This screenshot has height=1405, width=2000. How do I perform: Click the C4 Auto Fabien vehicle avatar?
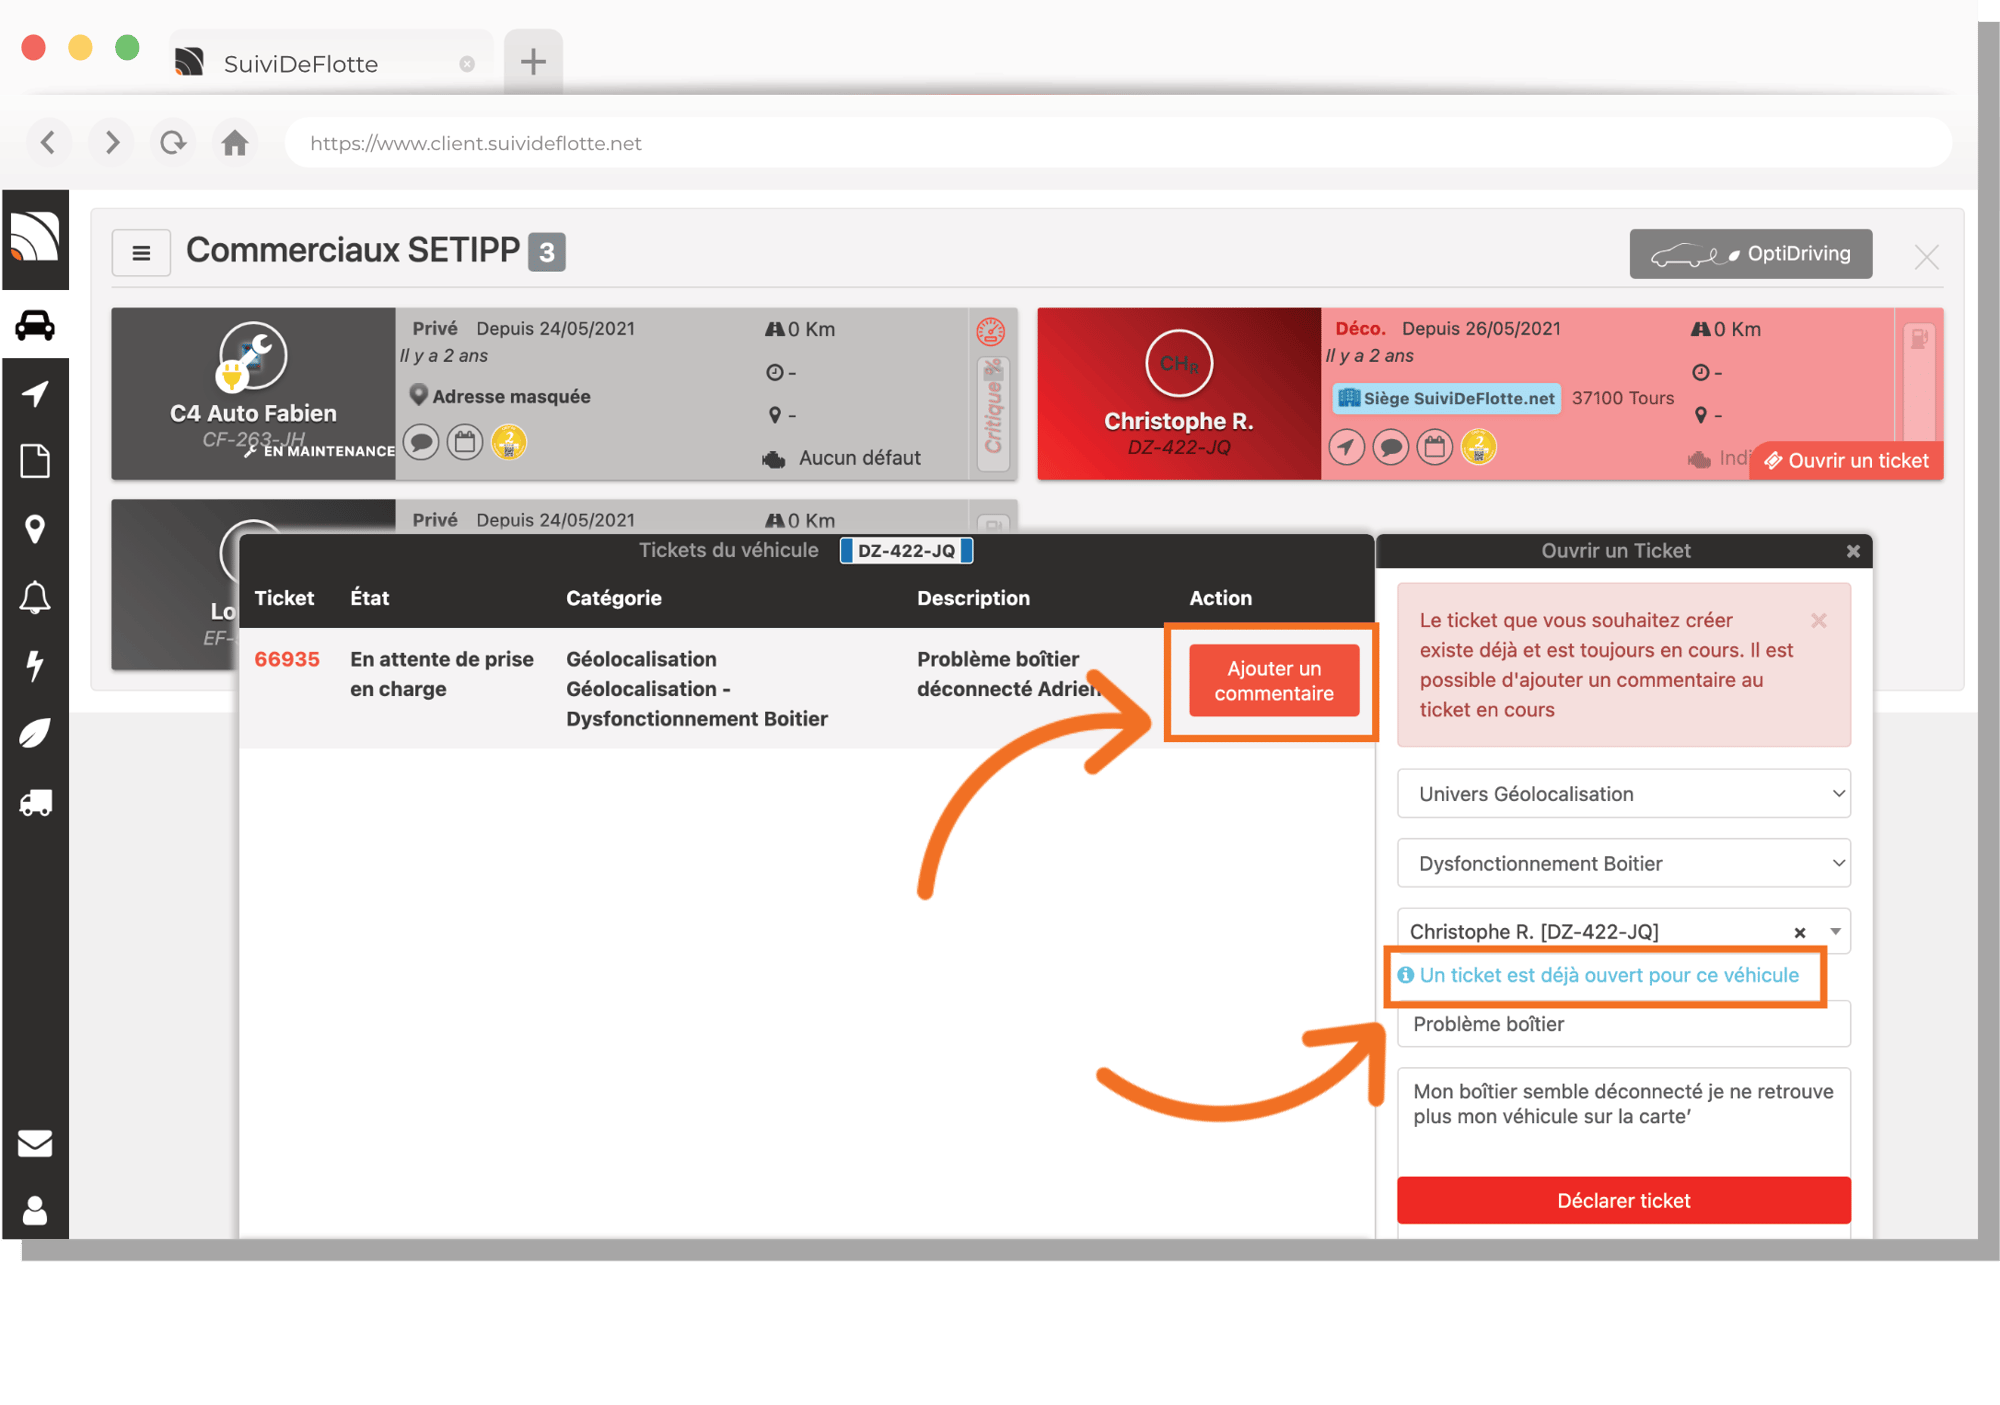pos(253,356)
